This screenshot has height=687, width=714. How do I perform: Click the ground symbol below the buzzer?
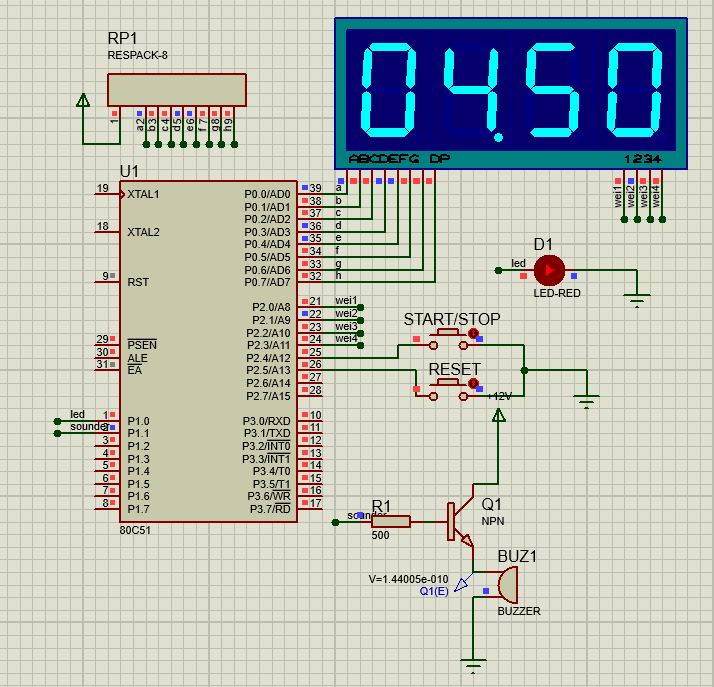point(473,666)
